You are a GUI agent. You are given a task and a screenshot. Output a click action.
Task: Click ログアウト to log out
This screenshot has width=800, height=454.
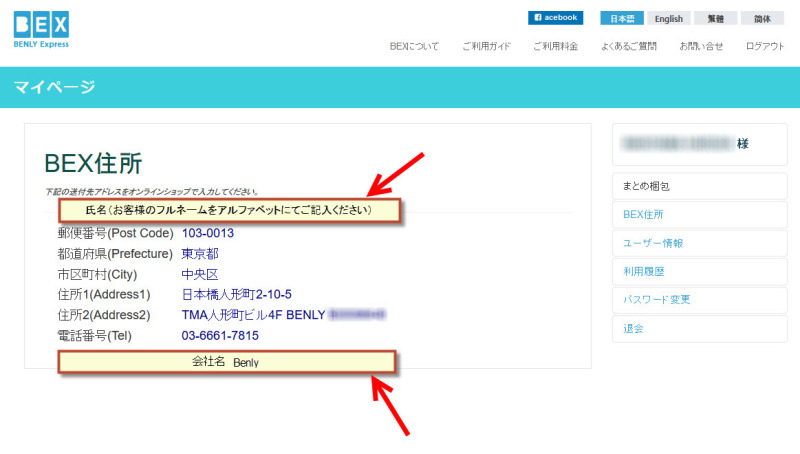764,46
